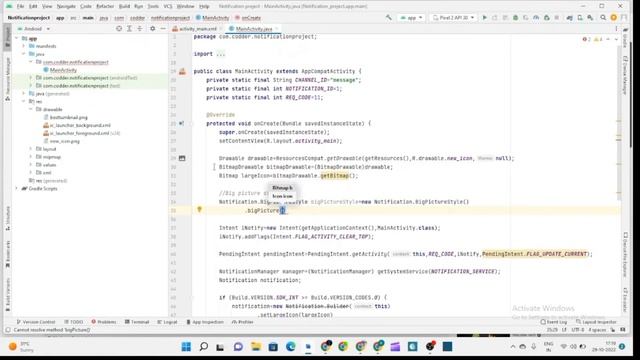Collapse the app module tree node
Image resolution: width=640 pixels, height=360 pixels.
pos(17,38)
